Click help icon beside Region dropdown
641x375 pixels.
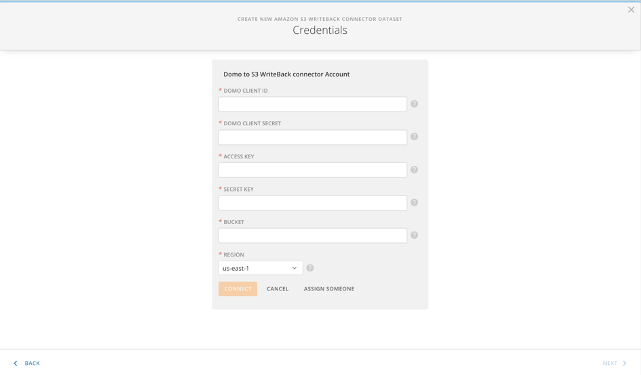tap(310, 268)
